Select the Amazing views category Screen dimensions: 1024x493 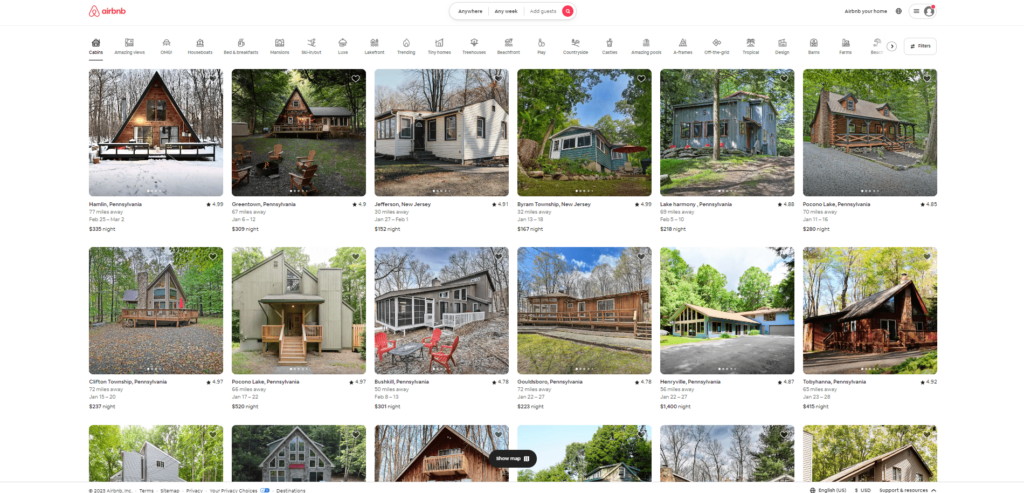click(x=129, y=46)
